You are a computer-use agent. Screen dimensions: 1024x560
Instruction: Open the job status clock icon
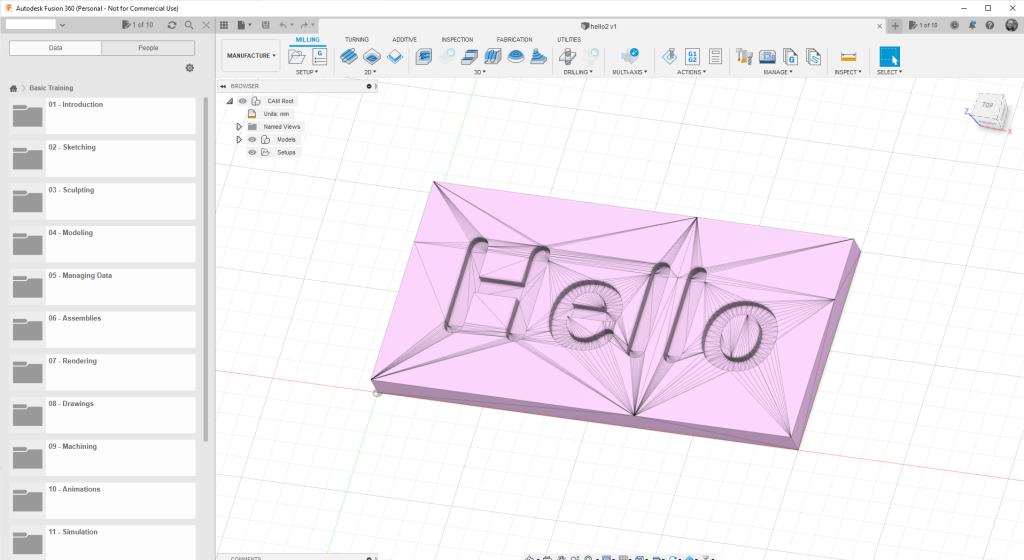954,25
